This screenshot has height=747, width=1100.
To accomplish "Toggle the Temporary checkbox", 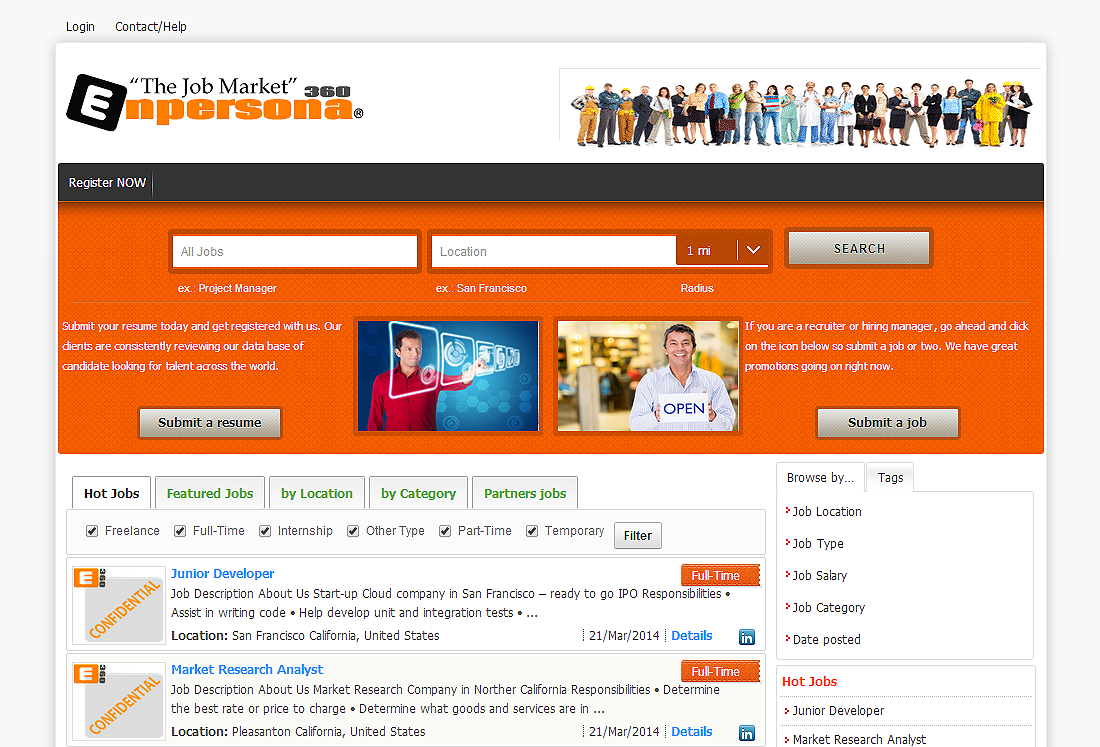I will (x=532, y=531).
